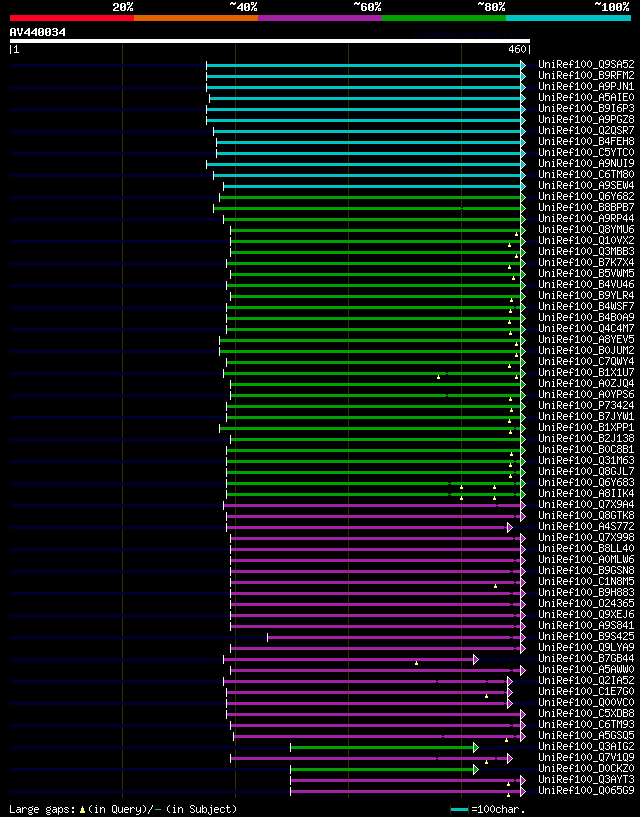
Task: Select the UniRef100_Q7X998 hit name
Action: tap(586, 537)
